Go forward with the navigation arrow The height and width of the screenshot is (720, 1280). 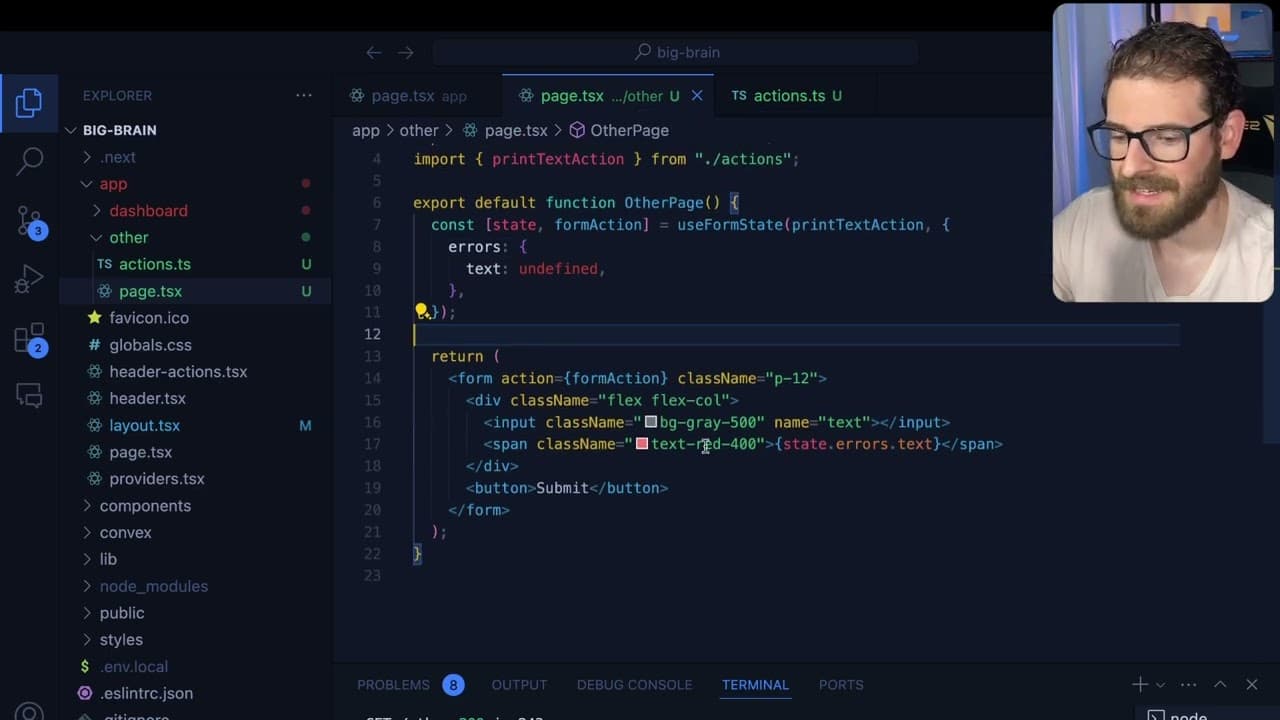pos(405,52)
